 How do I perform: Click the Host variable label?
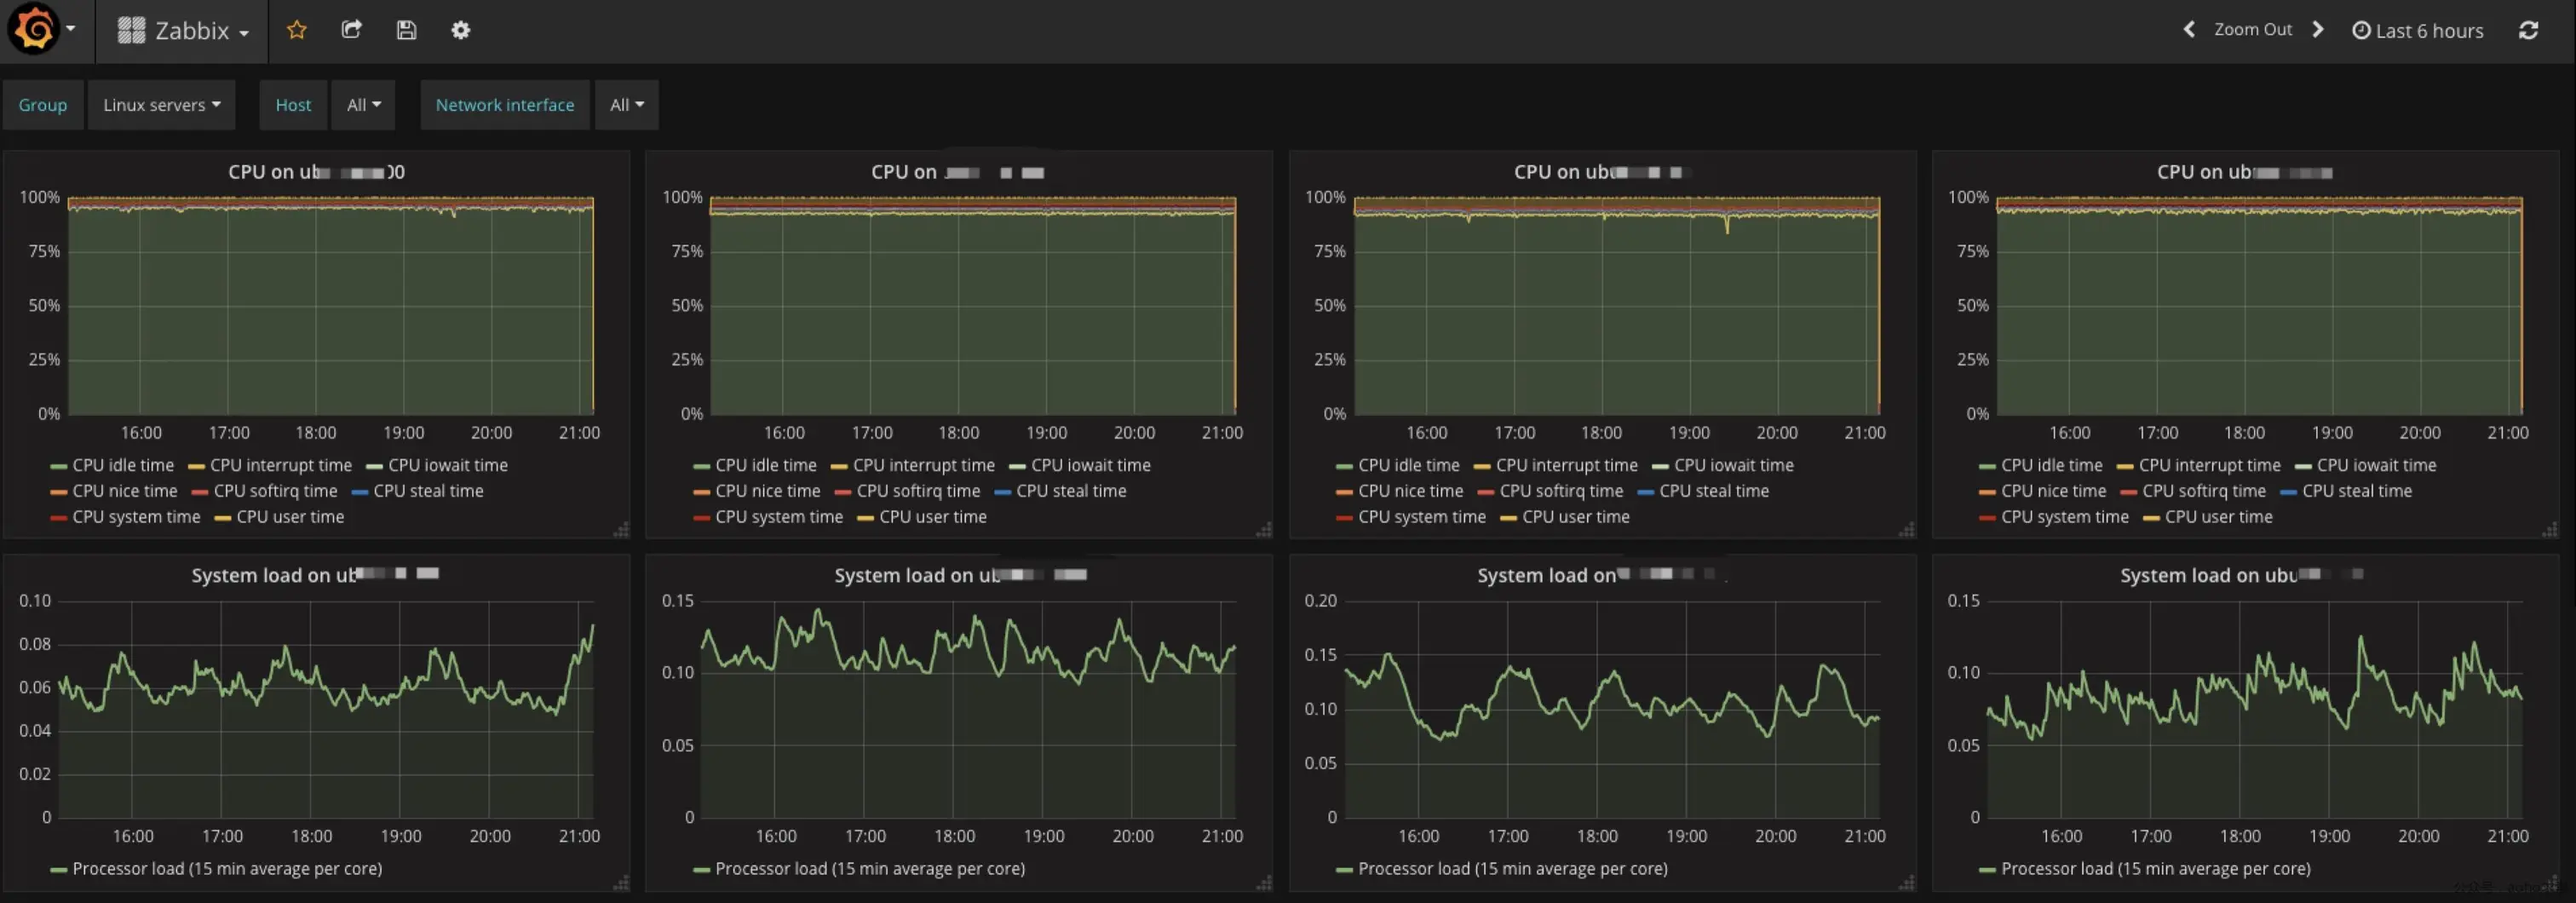[x=293, y=105]
